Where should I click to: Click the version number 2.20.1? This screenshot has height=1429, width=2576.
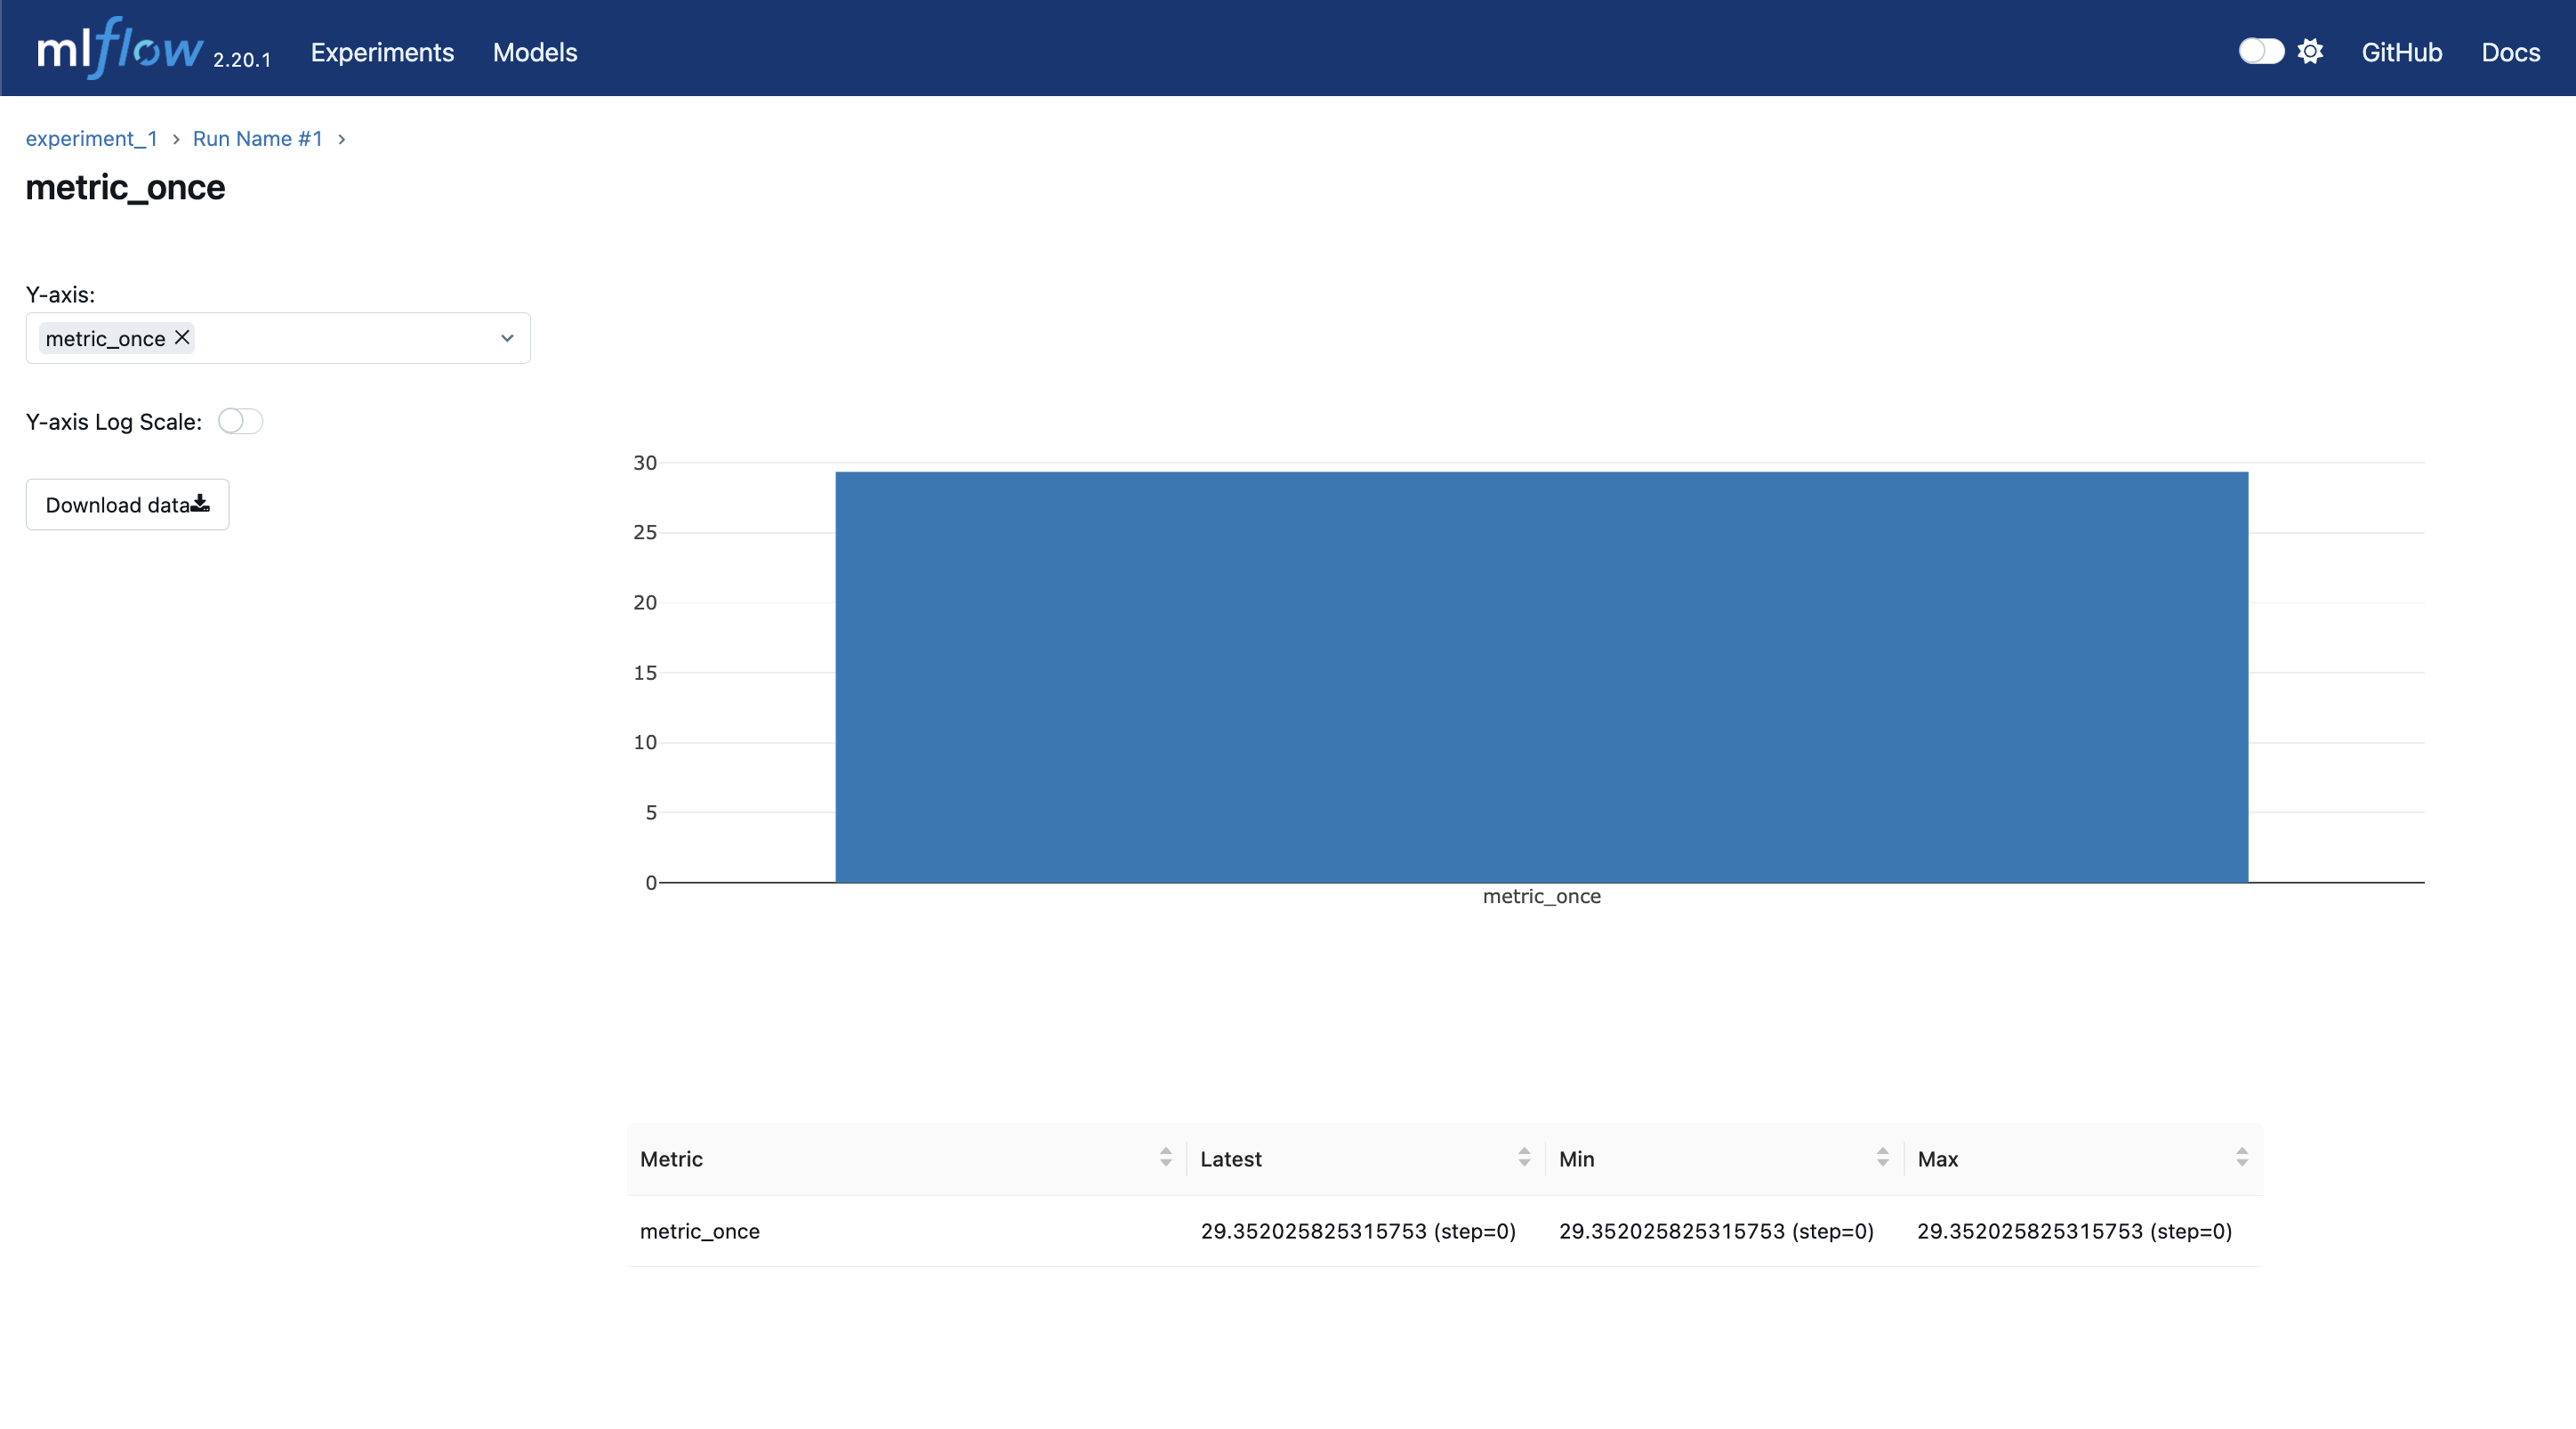(x=242, y=60)
